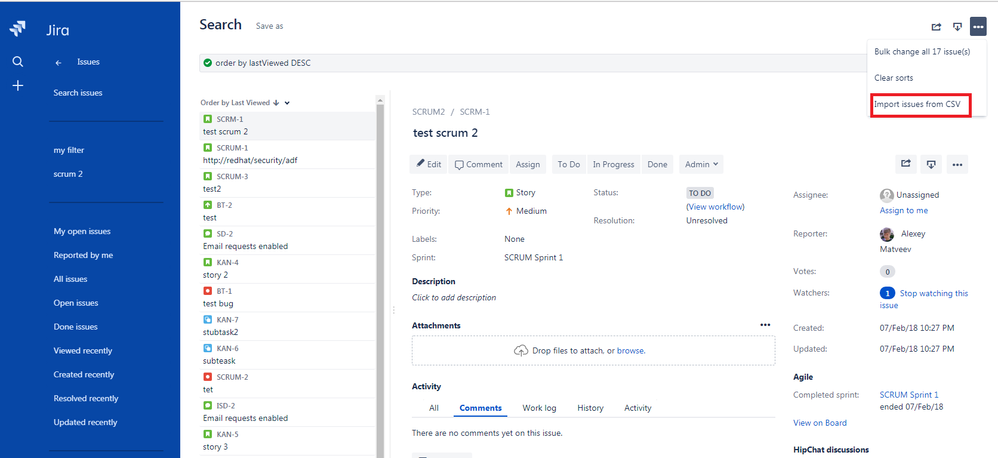The width and height of the screenshot is (998, 458).
Task: Select the Done issues filter
Action: (x=76, y=327)
